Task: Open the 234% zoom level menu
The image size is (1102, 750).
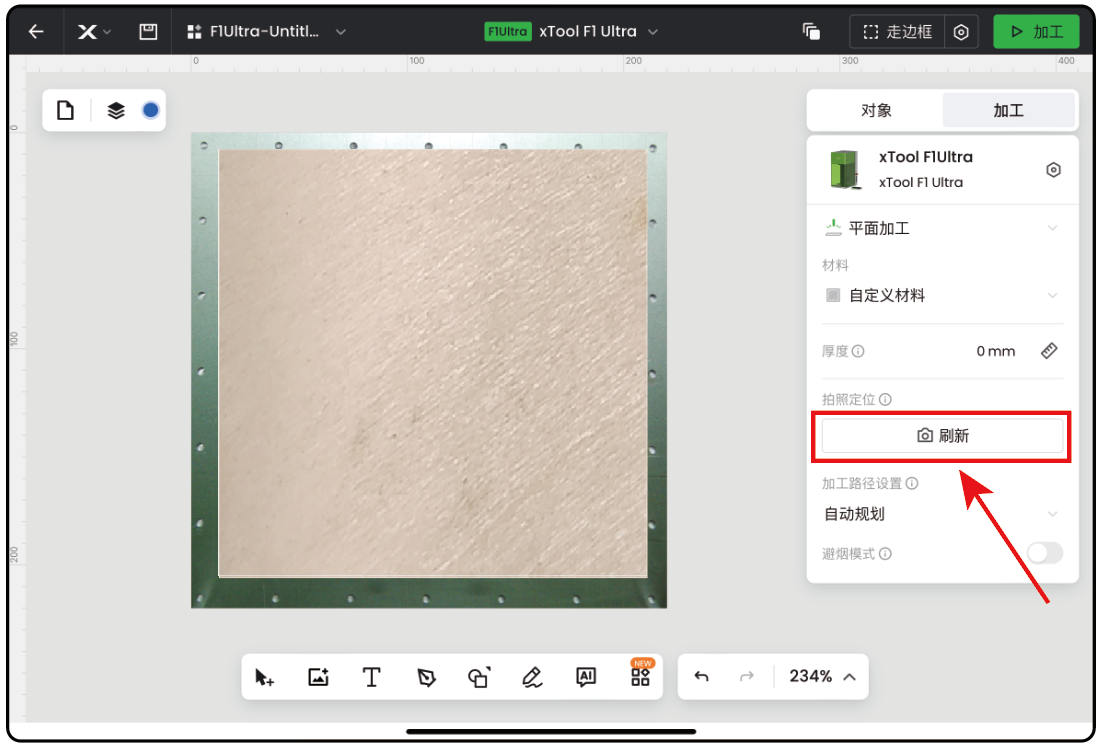Action: [x=822, y=677]
